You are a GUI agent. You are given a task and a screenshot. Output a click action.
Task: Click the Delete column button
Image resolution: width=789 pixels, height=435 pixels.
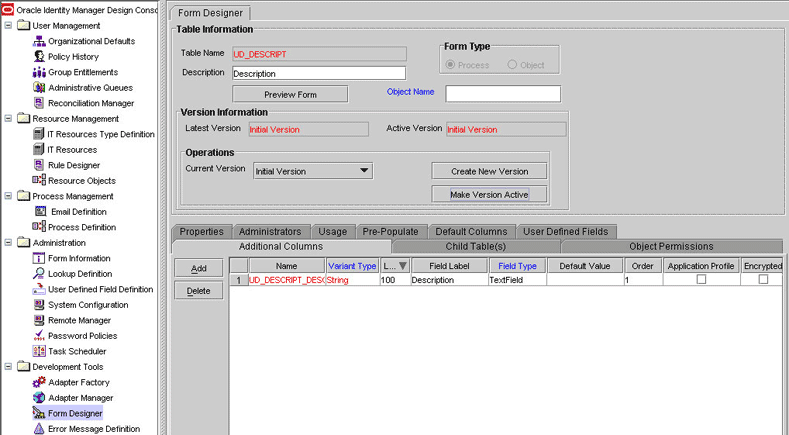[199, 291]
